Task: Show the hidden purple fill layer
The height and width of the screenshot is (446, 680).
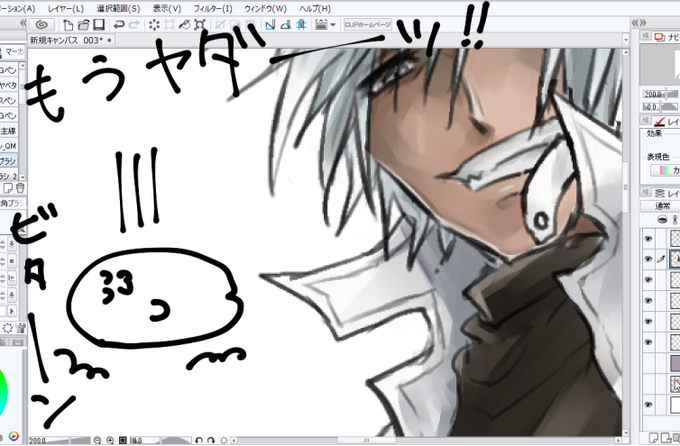Action: tap(648, 363)
